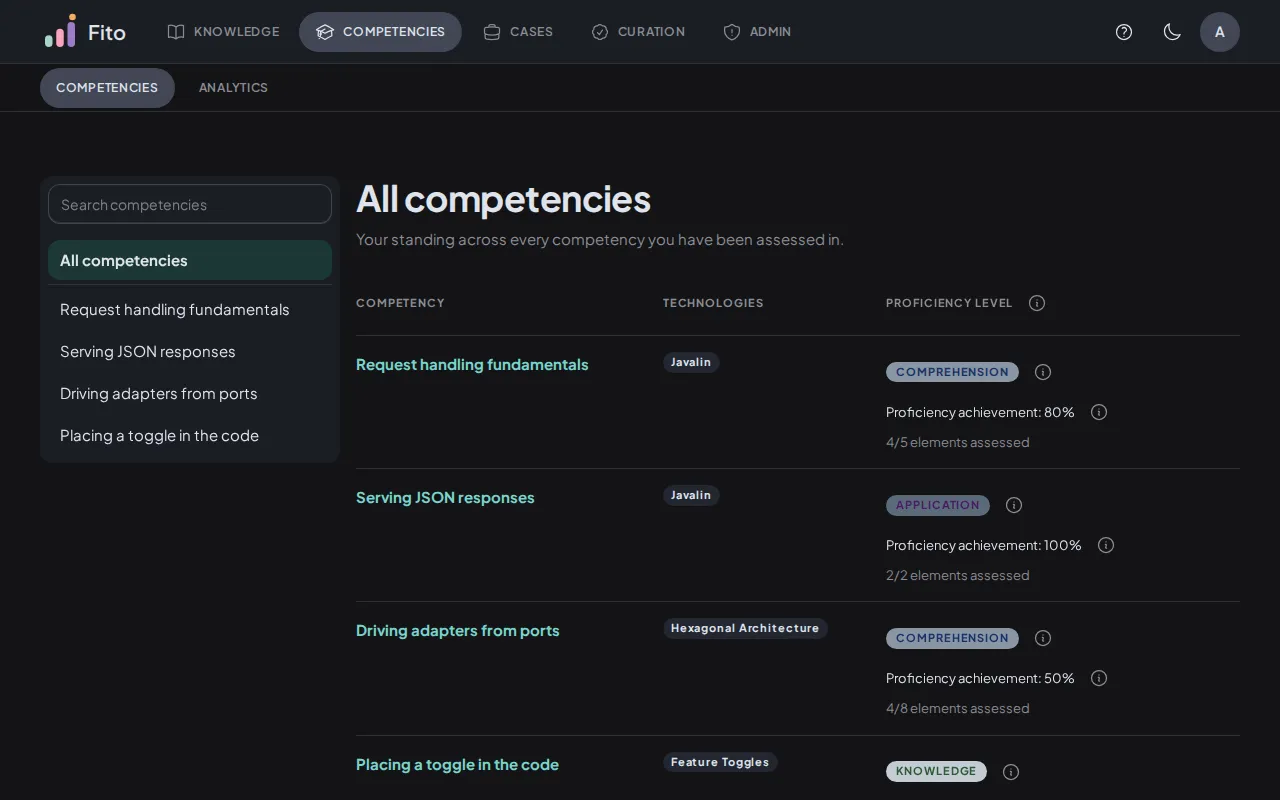Select All competencies in sidebar
The image size is (1280, 800).
click(190, 260)
